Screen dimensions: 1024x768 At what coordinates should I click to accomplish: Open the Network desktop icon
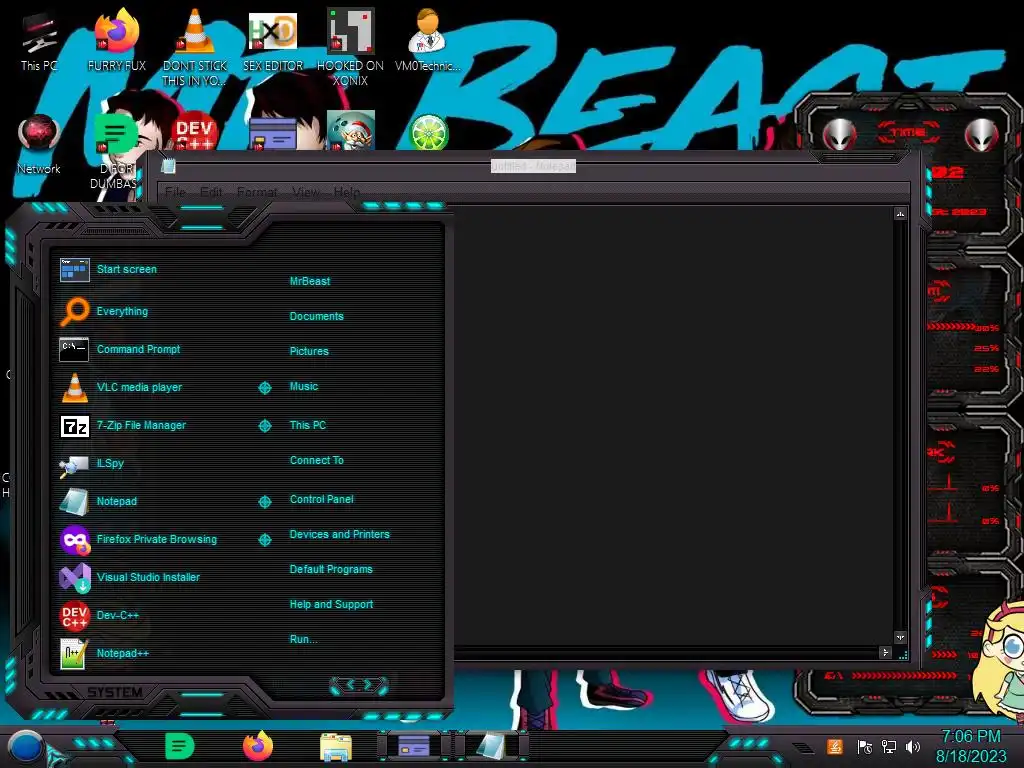39,144
